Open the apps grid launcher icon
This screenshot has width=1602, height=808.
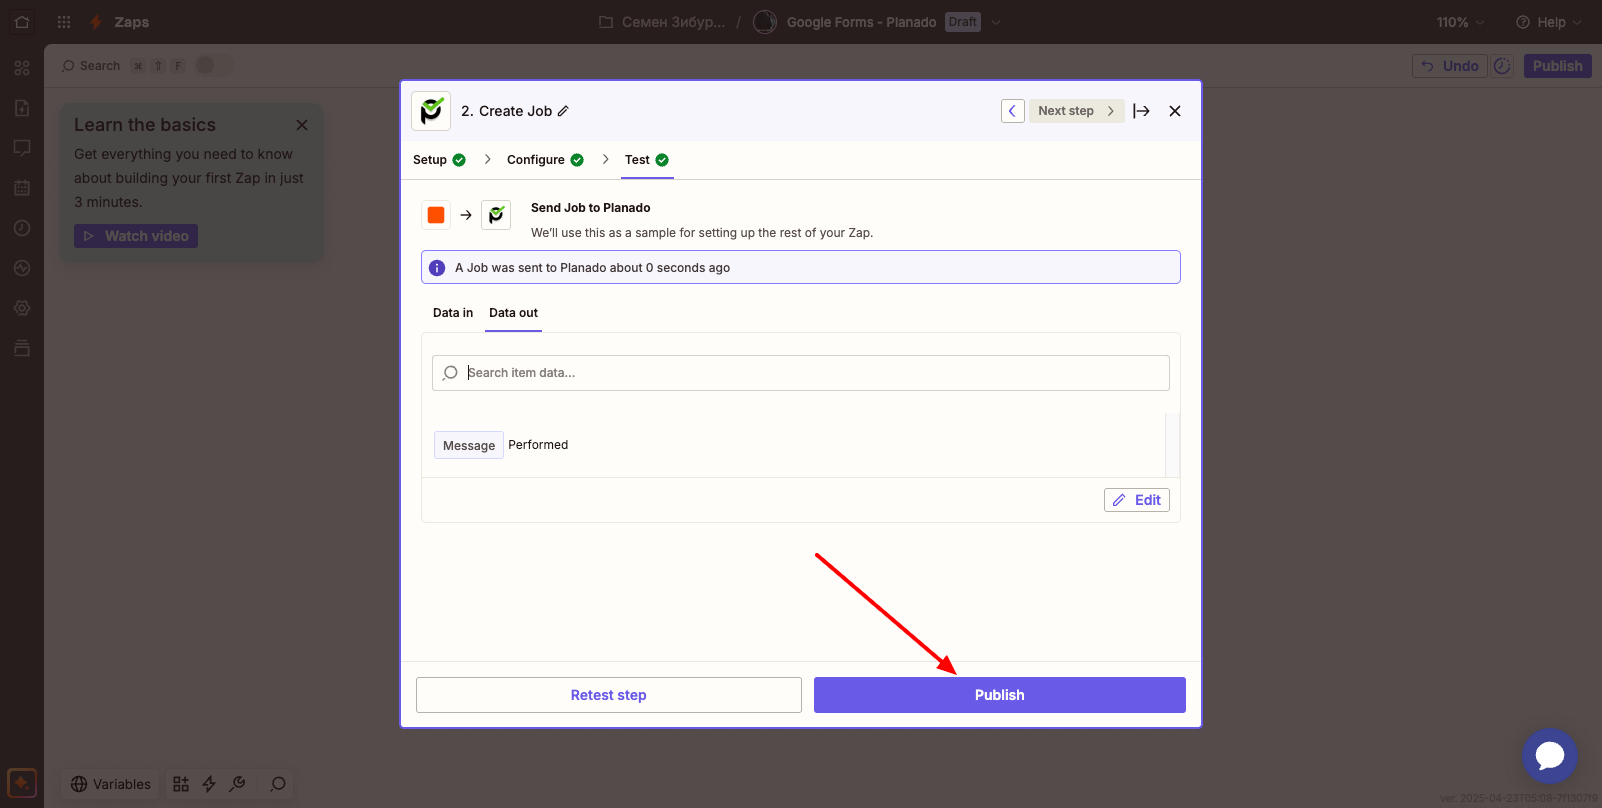[64, 22]
